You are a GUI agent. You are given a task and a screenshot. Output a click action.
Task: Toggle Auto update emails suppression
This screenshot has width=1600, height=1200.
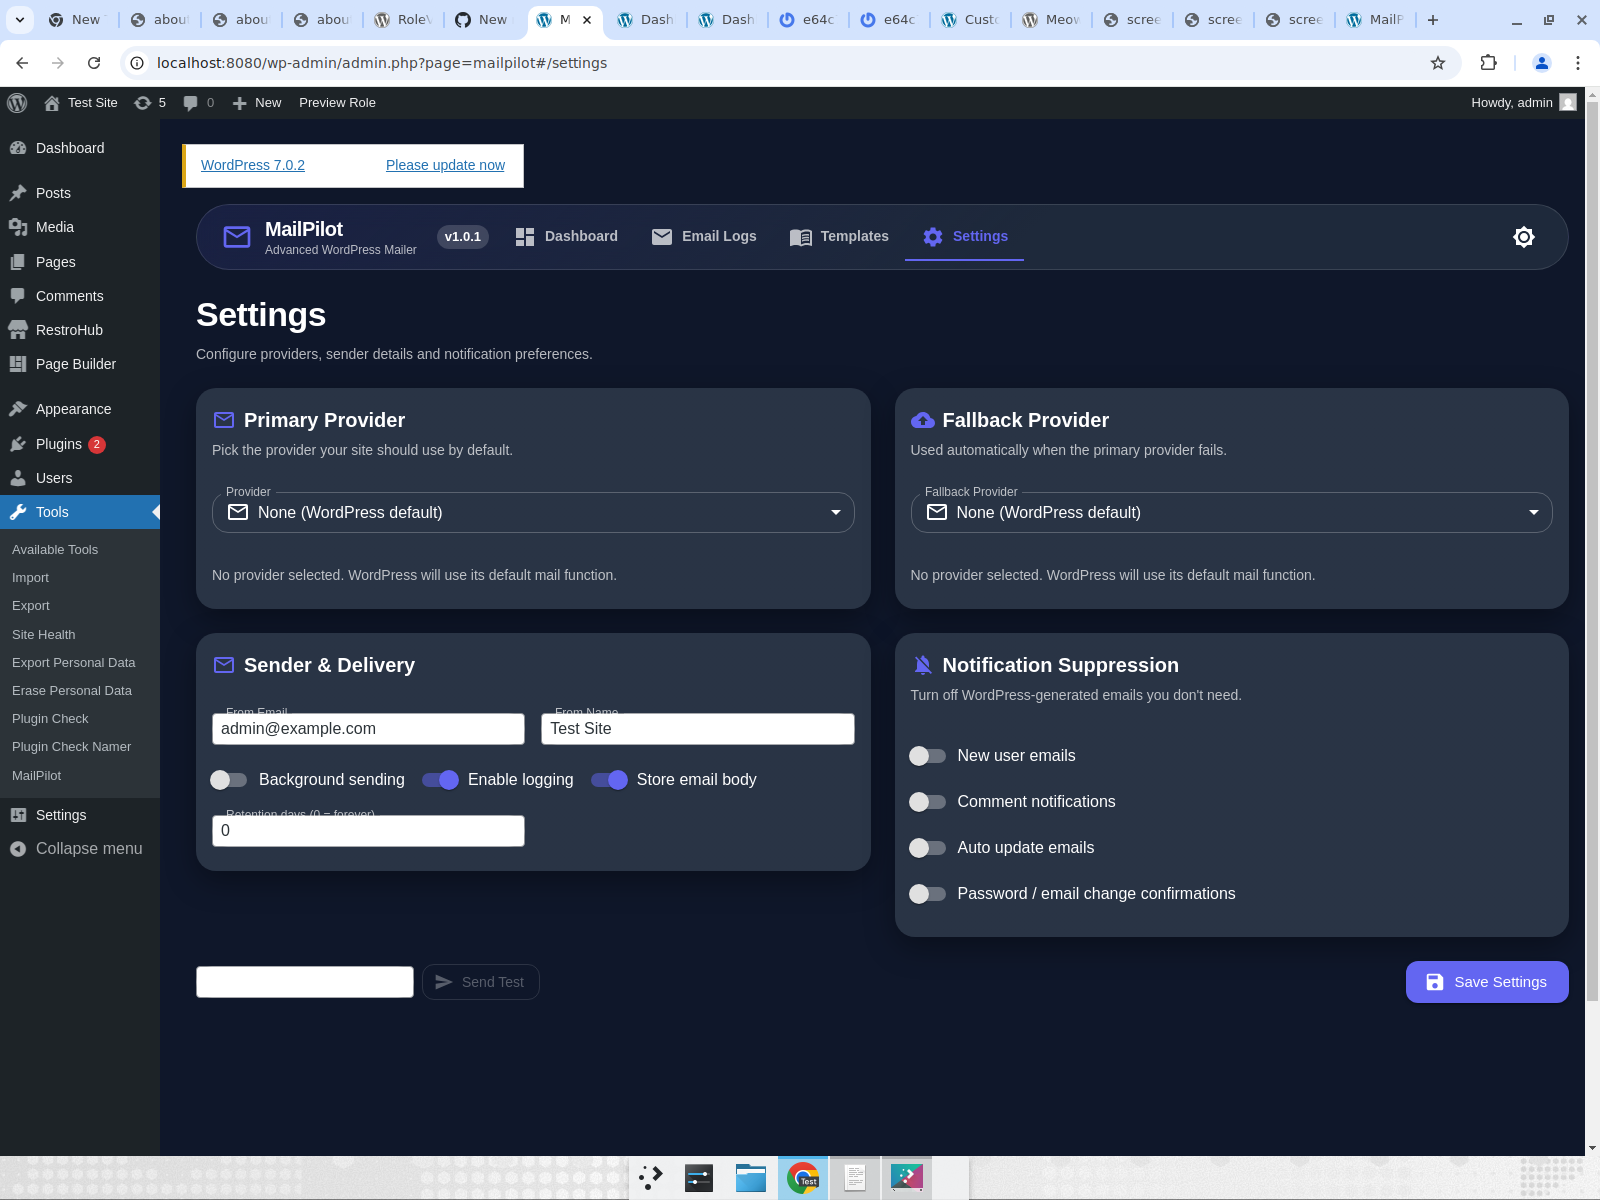[x=927, y=848]
